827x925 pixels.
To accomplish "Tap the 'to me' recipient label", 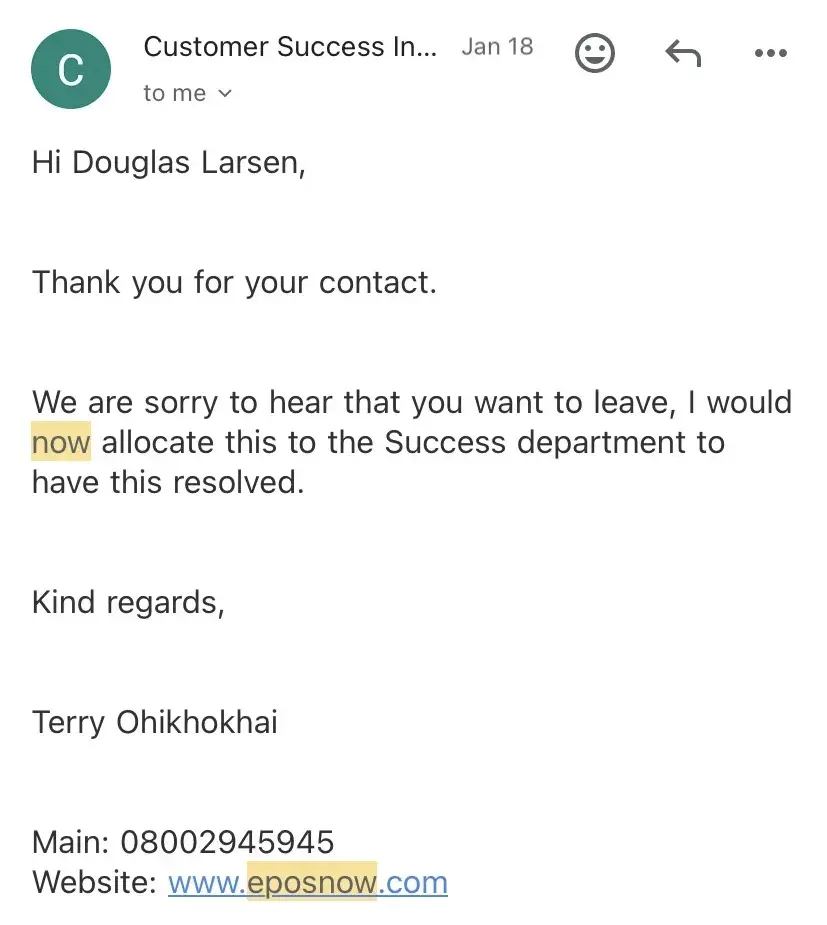I will tap(175, 93).
